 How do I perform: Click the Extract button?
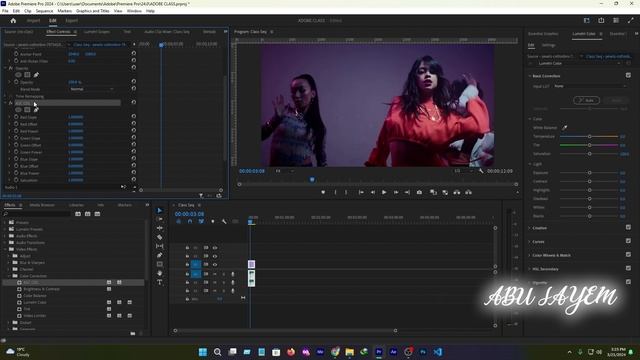pyautogui.click(x=445, y=192)
